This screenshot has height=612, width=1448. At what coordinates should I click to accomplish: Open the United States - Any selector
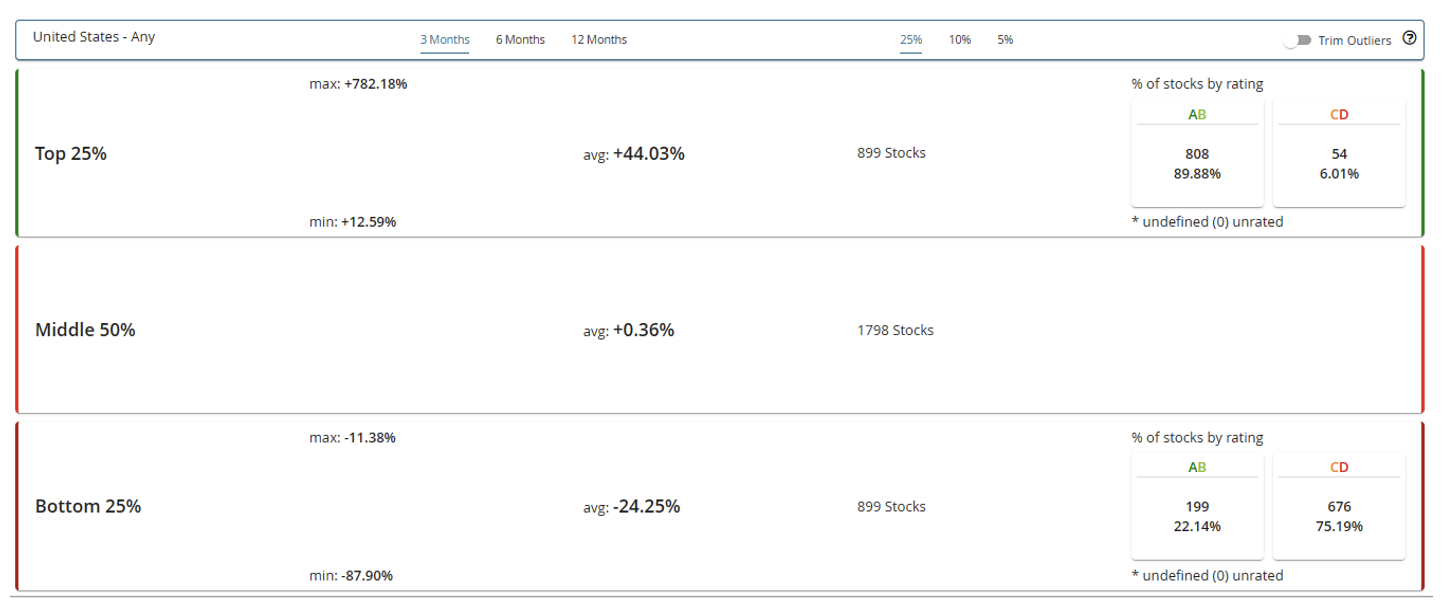coord(94,37)
